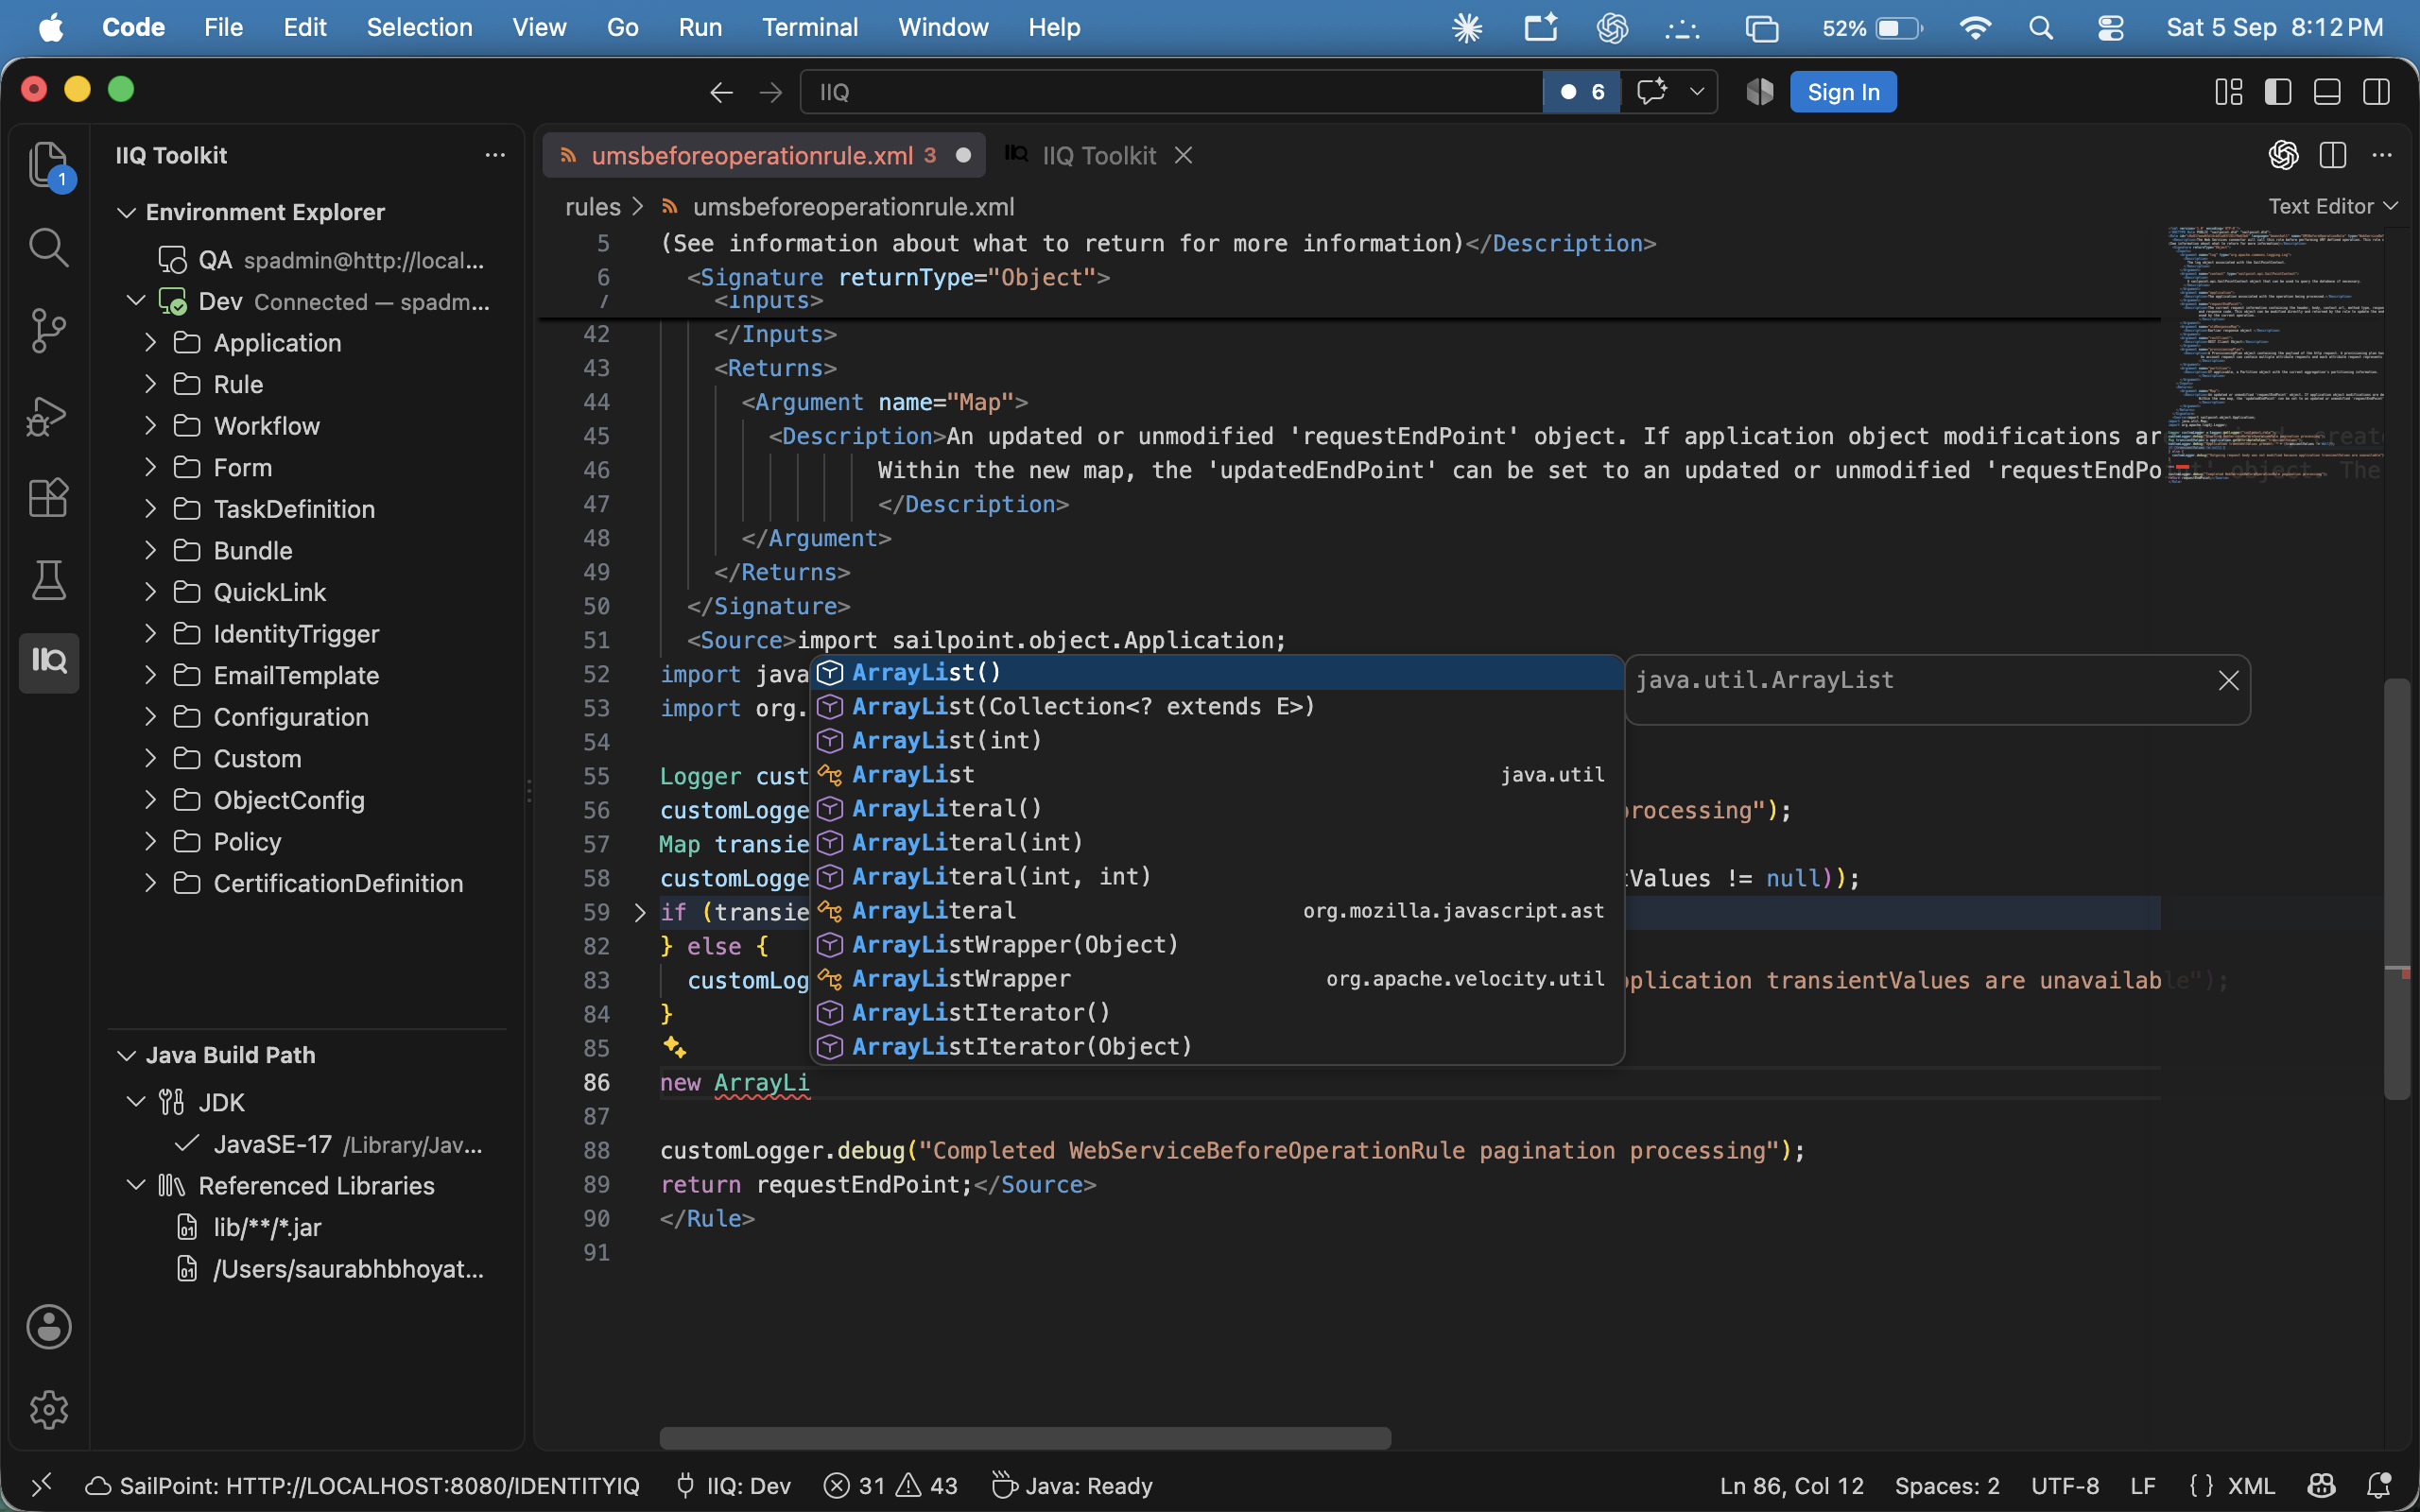Click the chat sparkle icon in title bar
This screenshot has width=2420, height=1512.
[1651, 92]
